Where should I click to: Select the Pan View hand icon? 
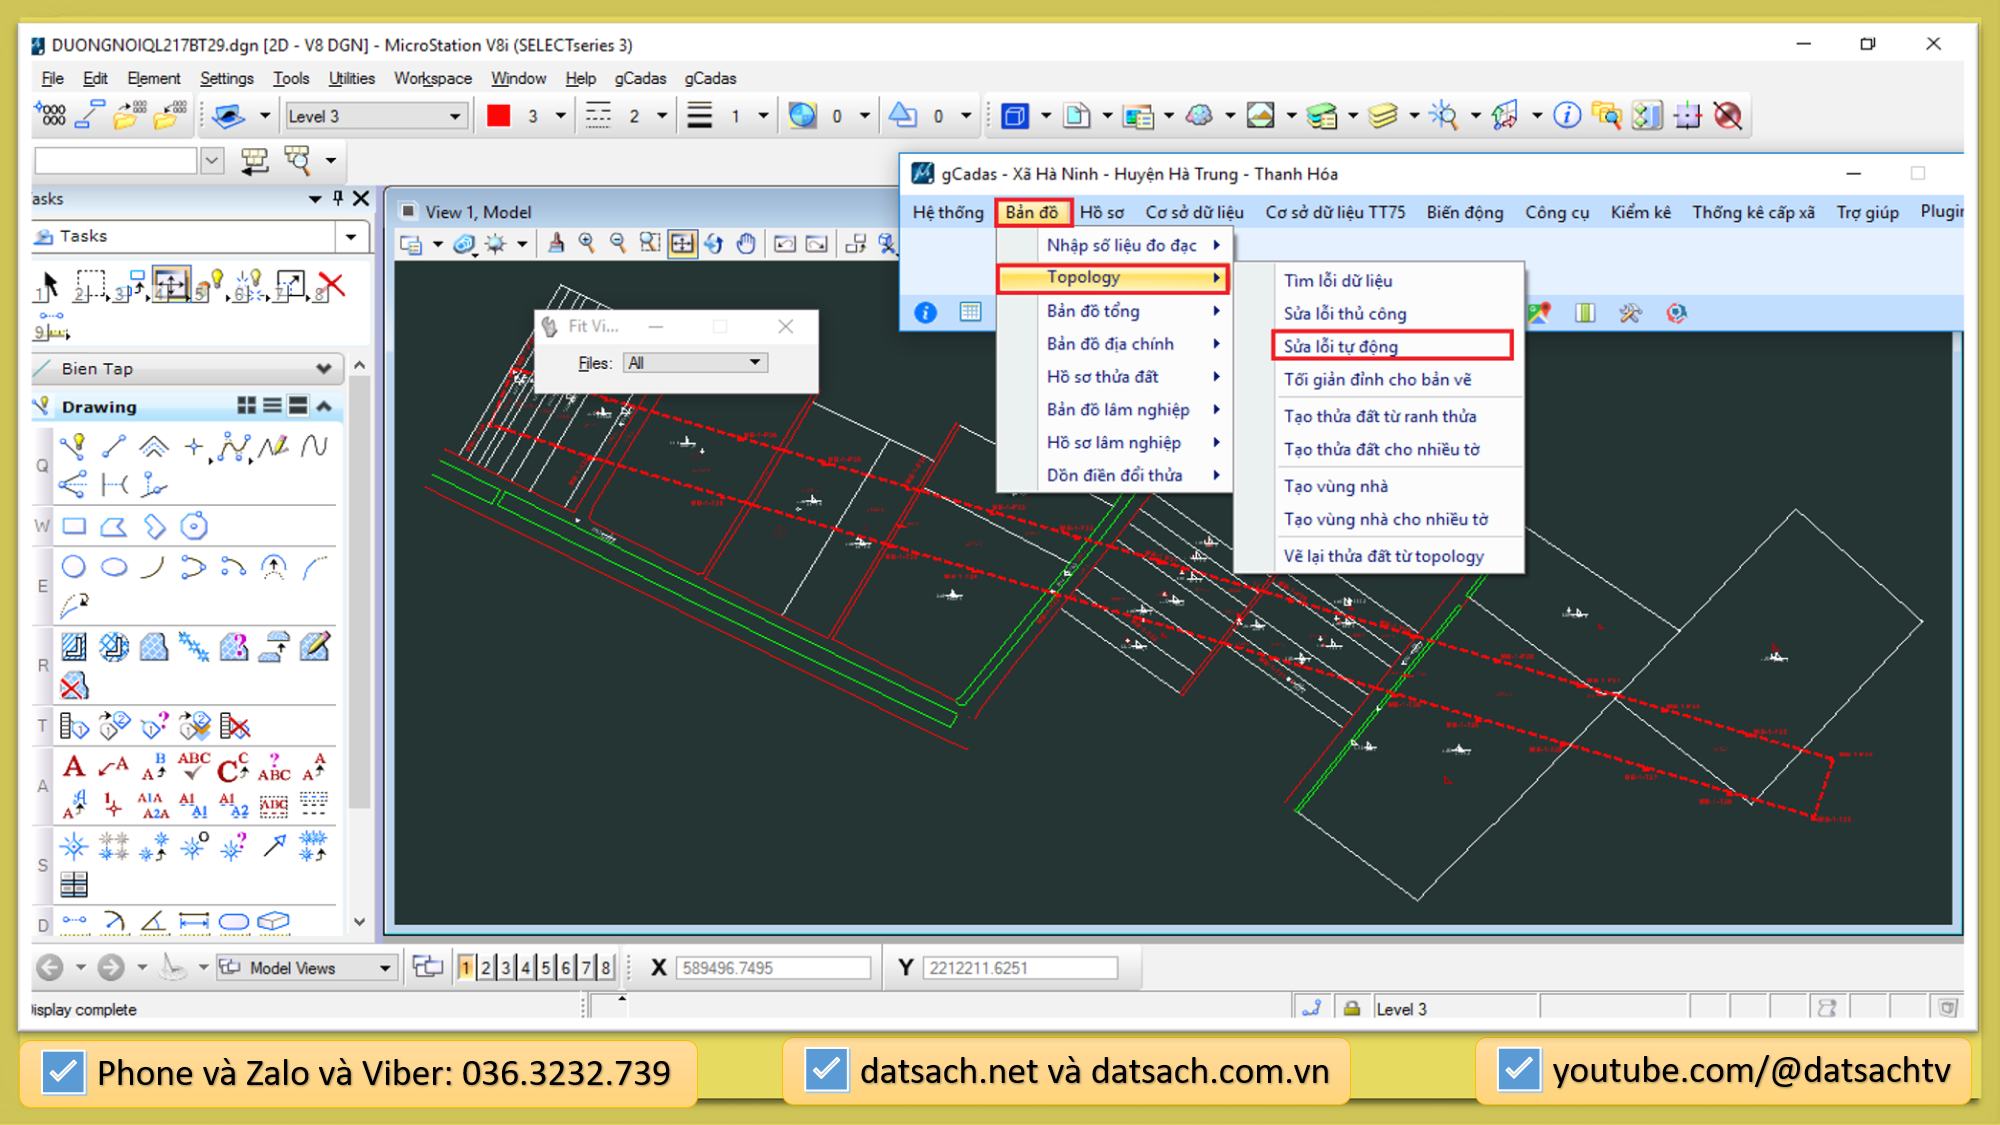(746, 243)
